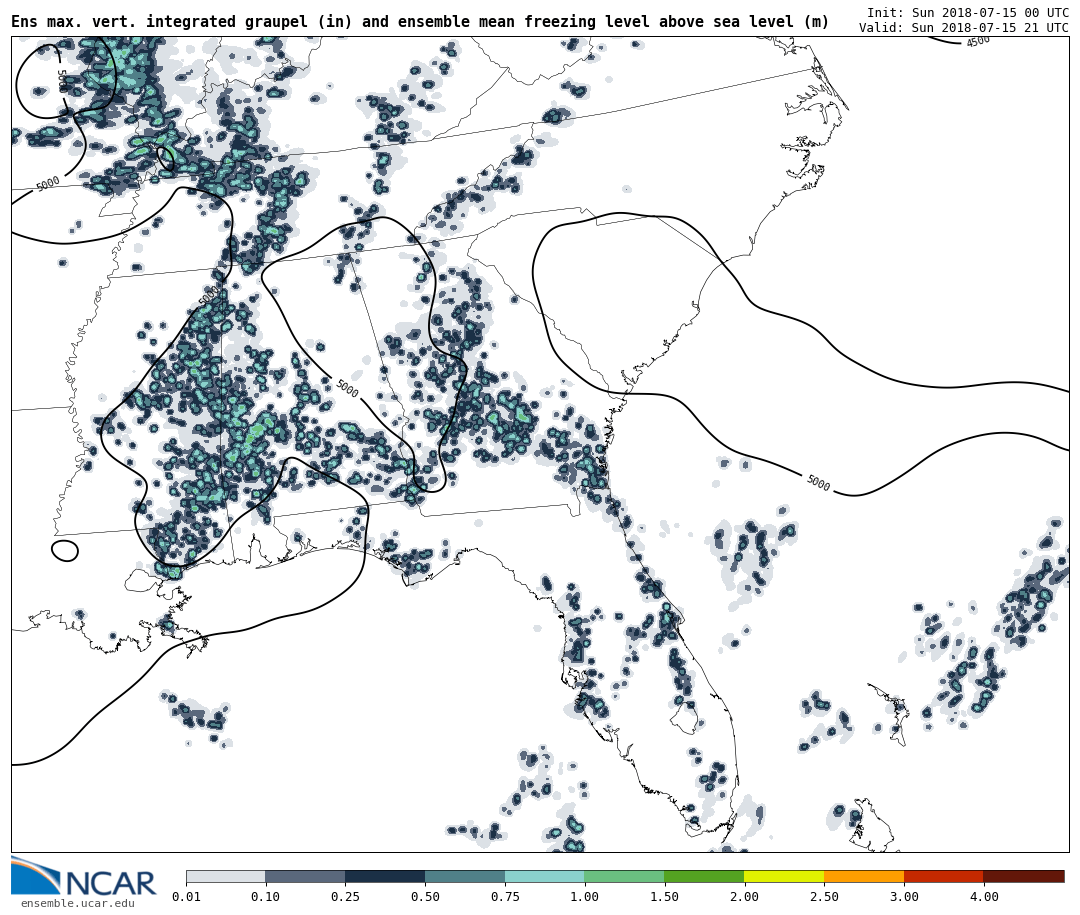Click the 5000 contour label over the Atlantic

pos(817,483)
